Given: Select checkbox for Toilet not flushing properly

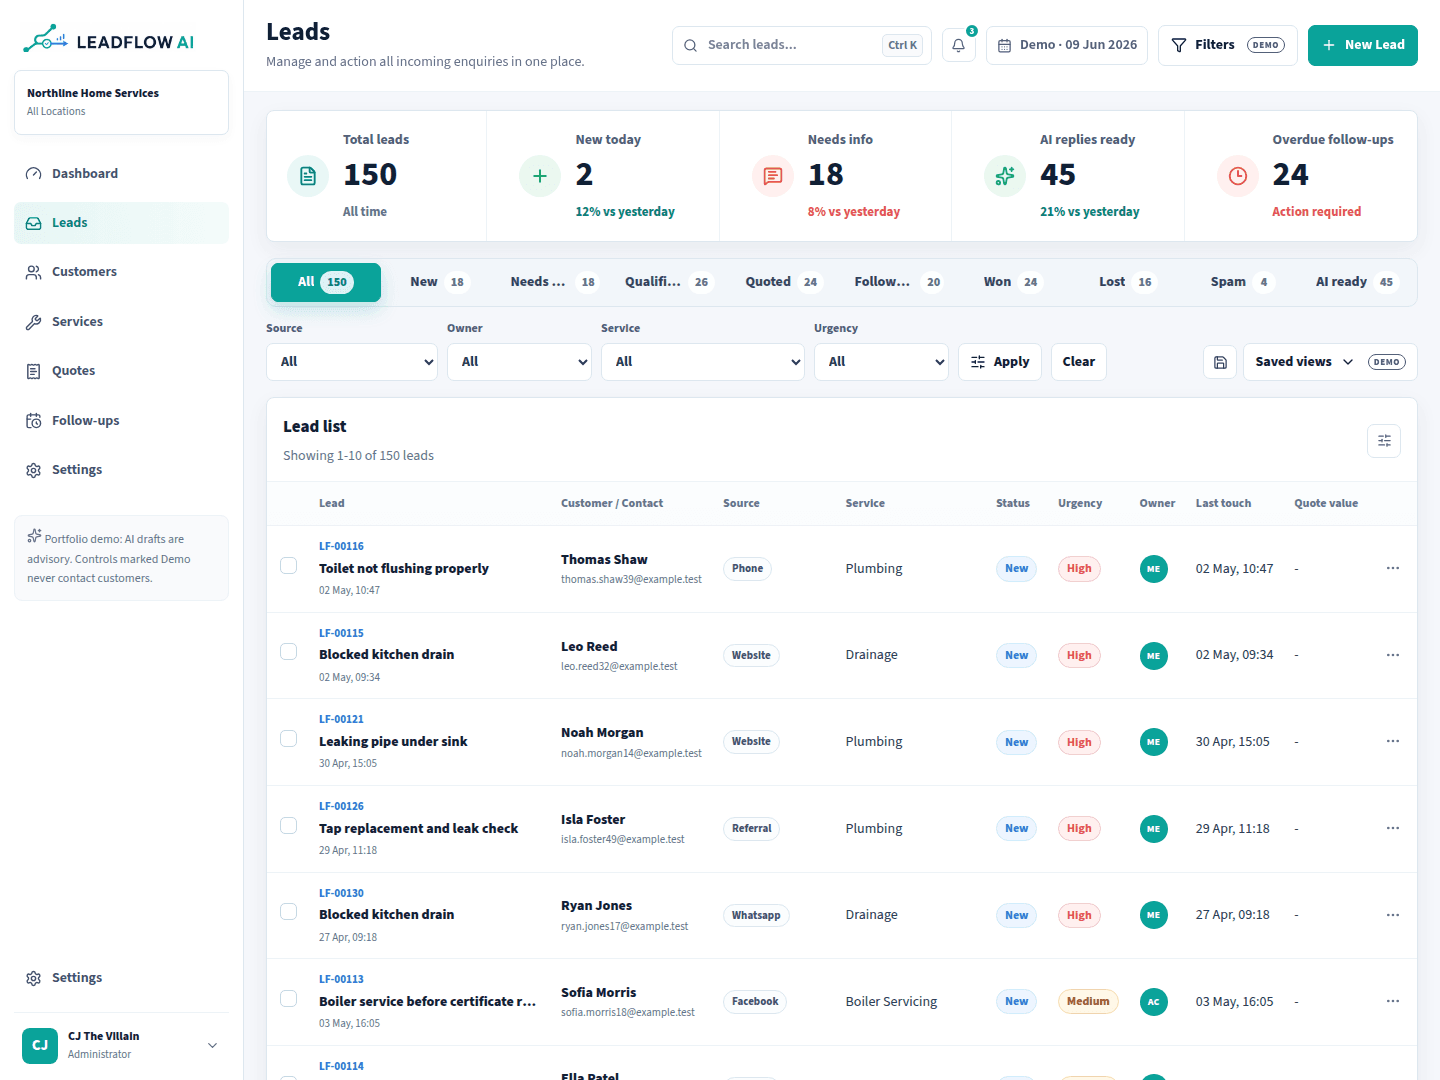Looking at the screenshot, I should (x=289, y=566).
